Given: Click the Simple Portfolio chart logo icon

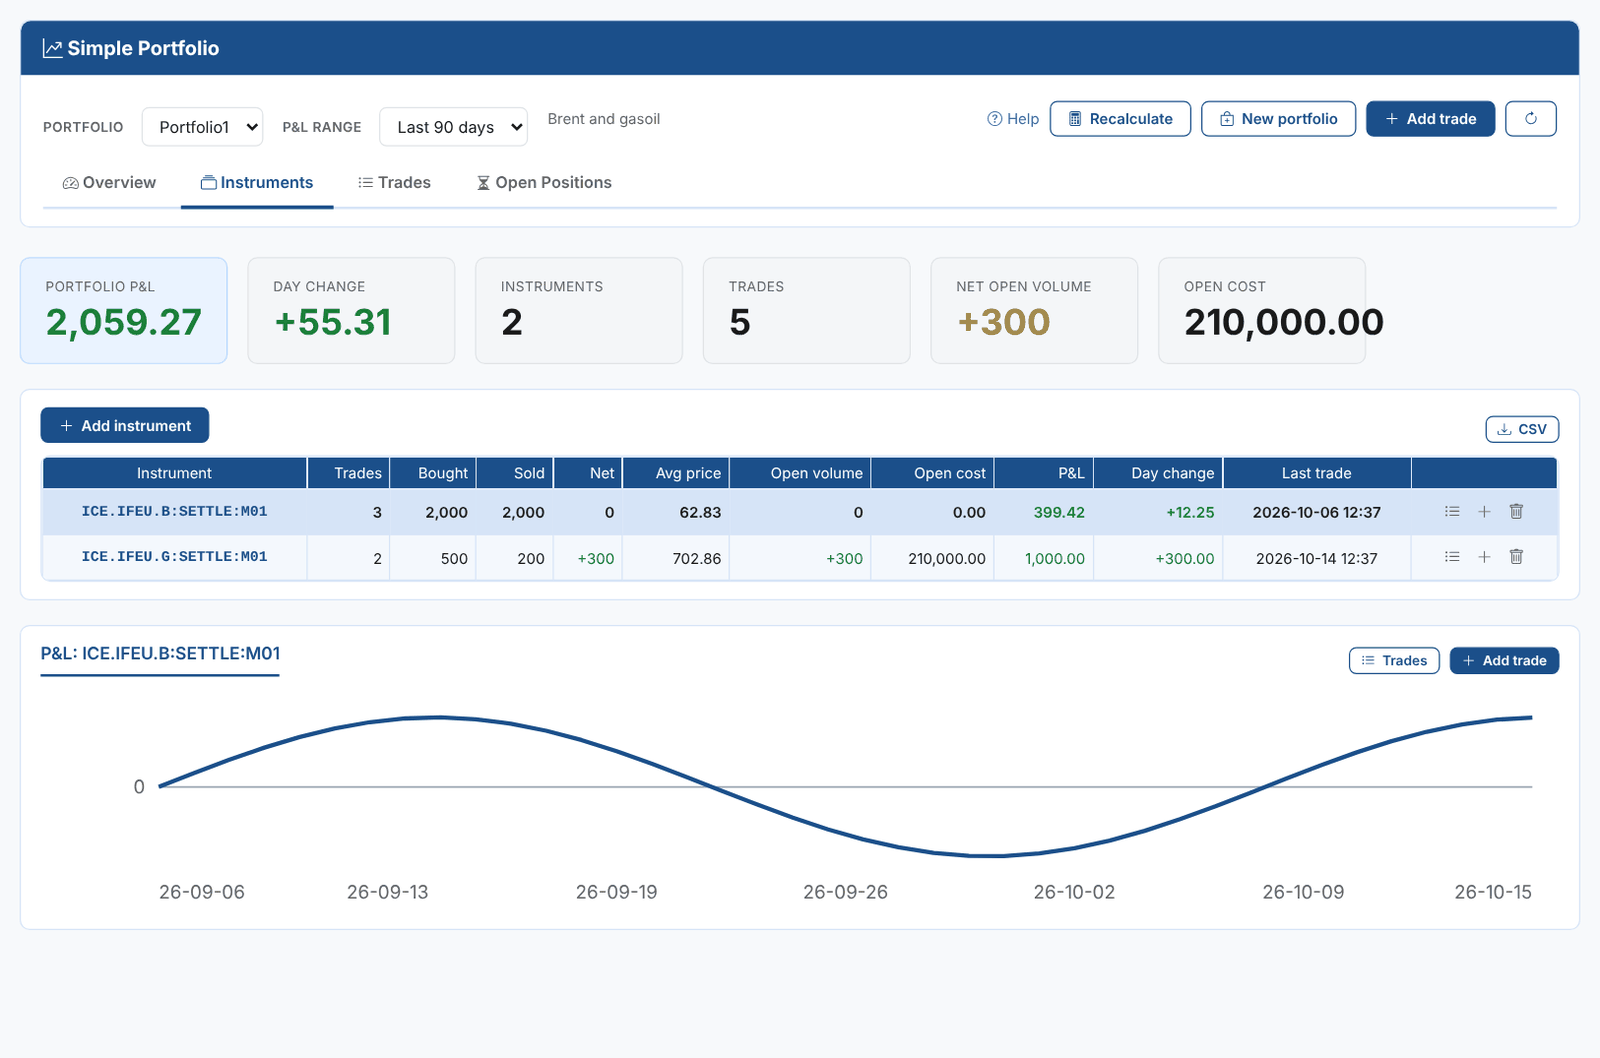Looking at the screenshot, I should pyautogui.click(x=52, y=48).
